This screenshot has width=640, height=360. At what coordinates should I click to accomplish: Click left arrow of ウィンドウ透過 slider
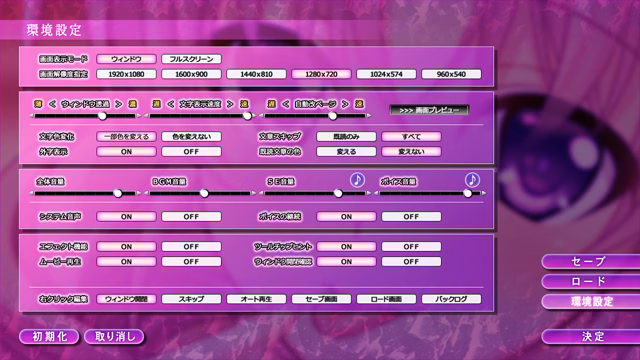coord(32,116)
